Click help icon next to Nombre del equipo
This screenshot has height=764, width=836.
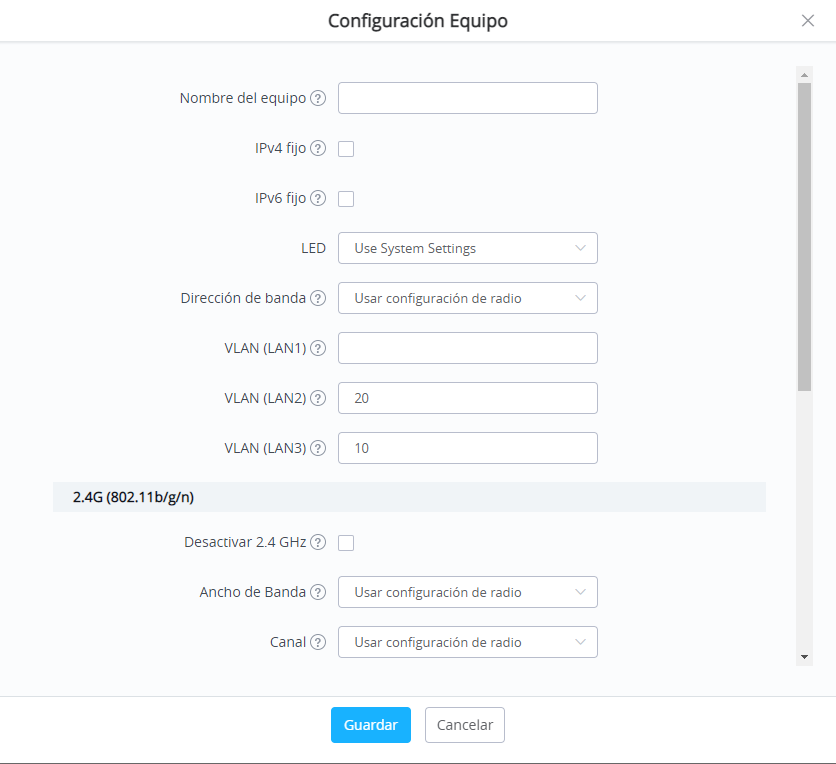pyautogui.click(x=318, y=98)
